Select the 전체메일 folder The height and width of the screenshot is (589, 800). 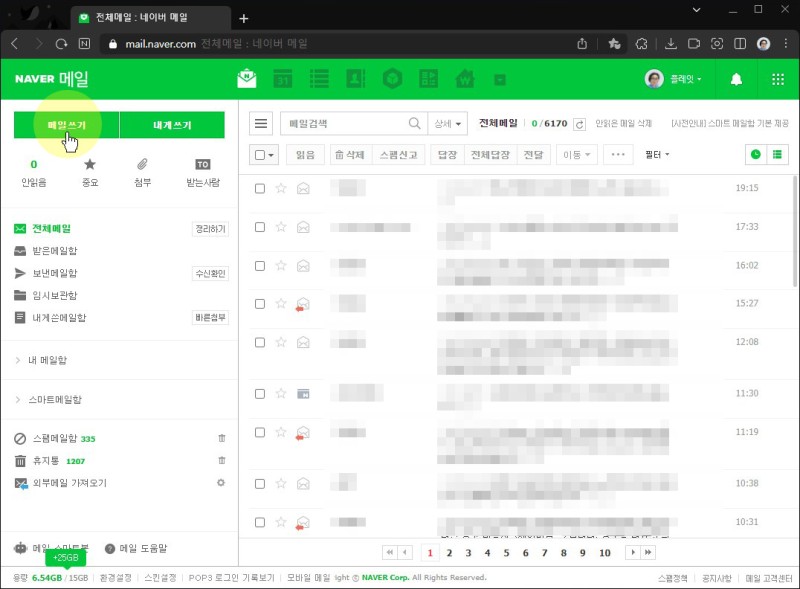click(52, 229)
